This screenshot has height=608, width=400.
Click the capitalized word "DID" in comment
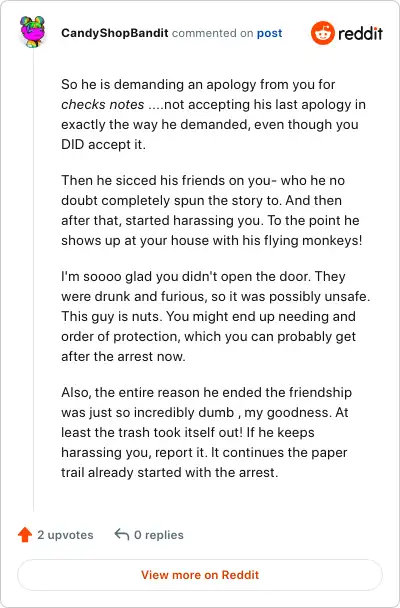(73, 145)
